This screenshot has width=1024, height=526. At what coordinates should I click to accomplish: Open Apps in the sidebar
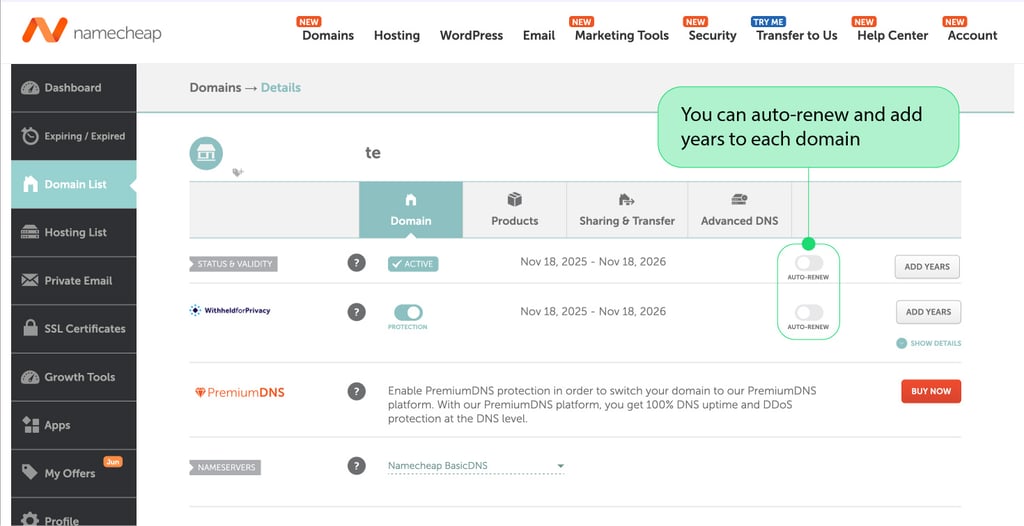pyautogui.click(x=74, y=425)
